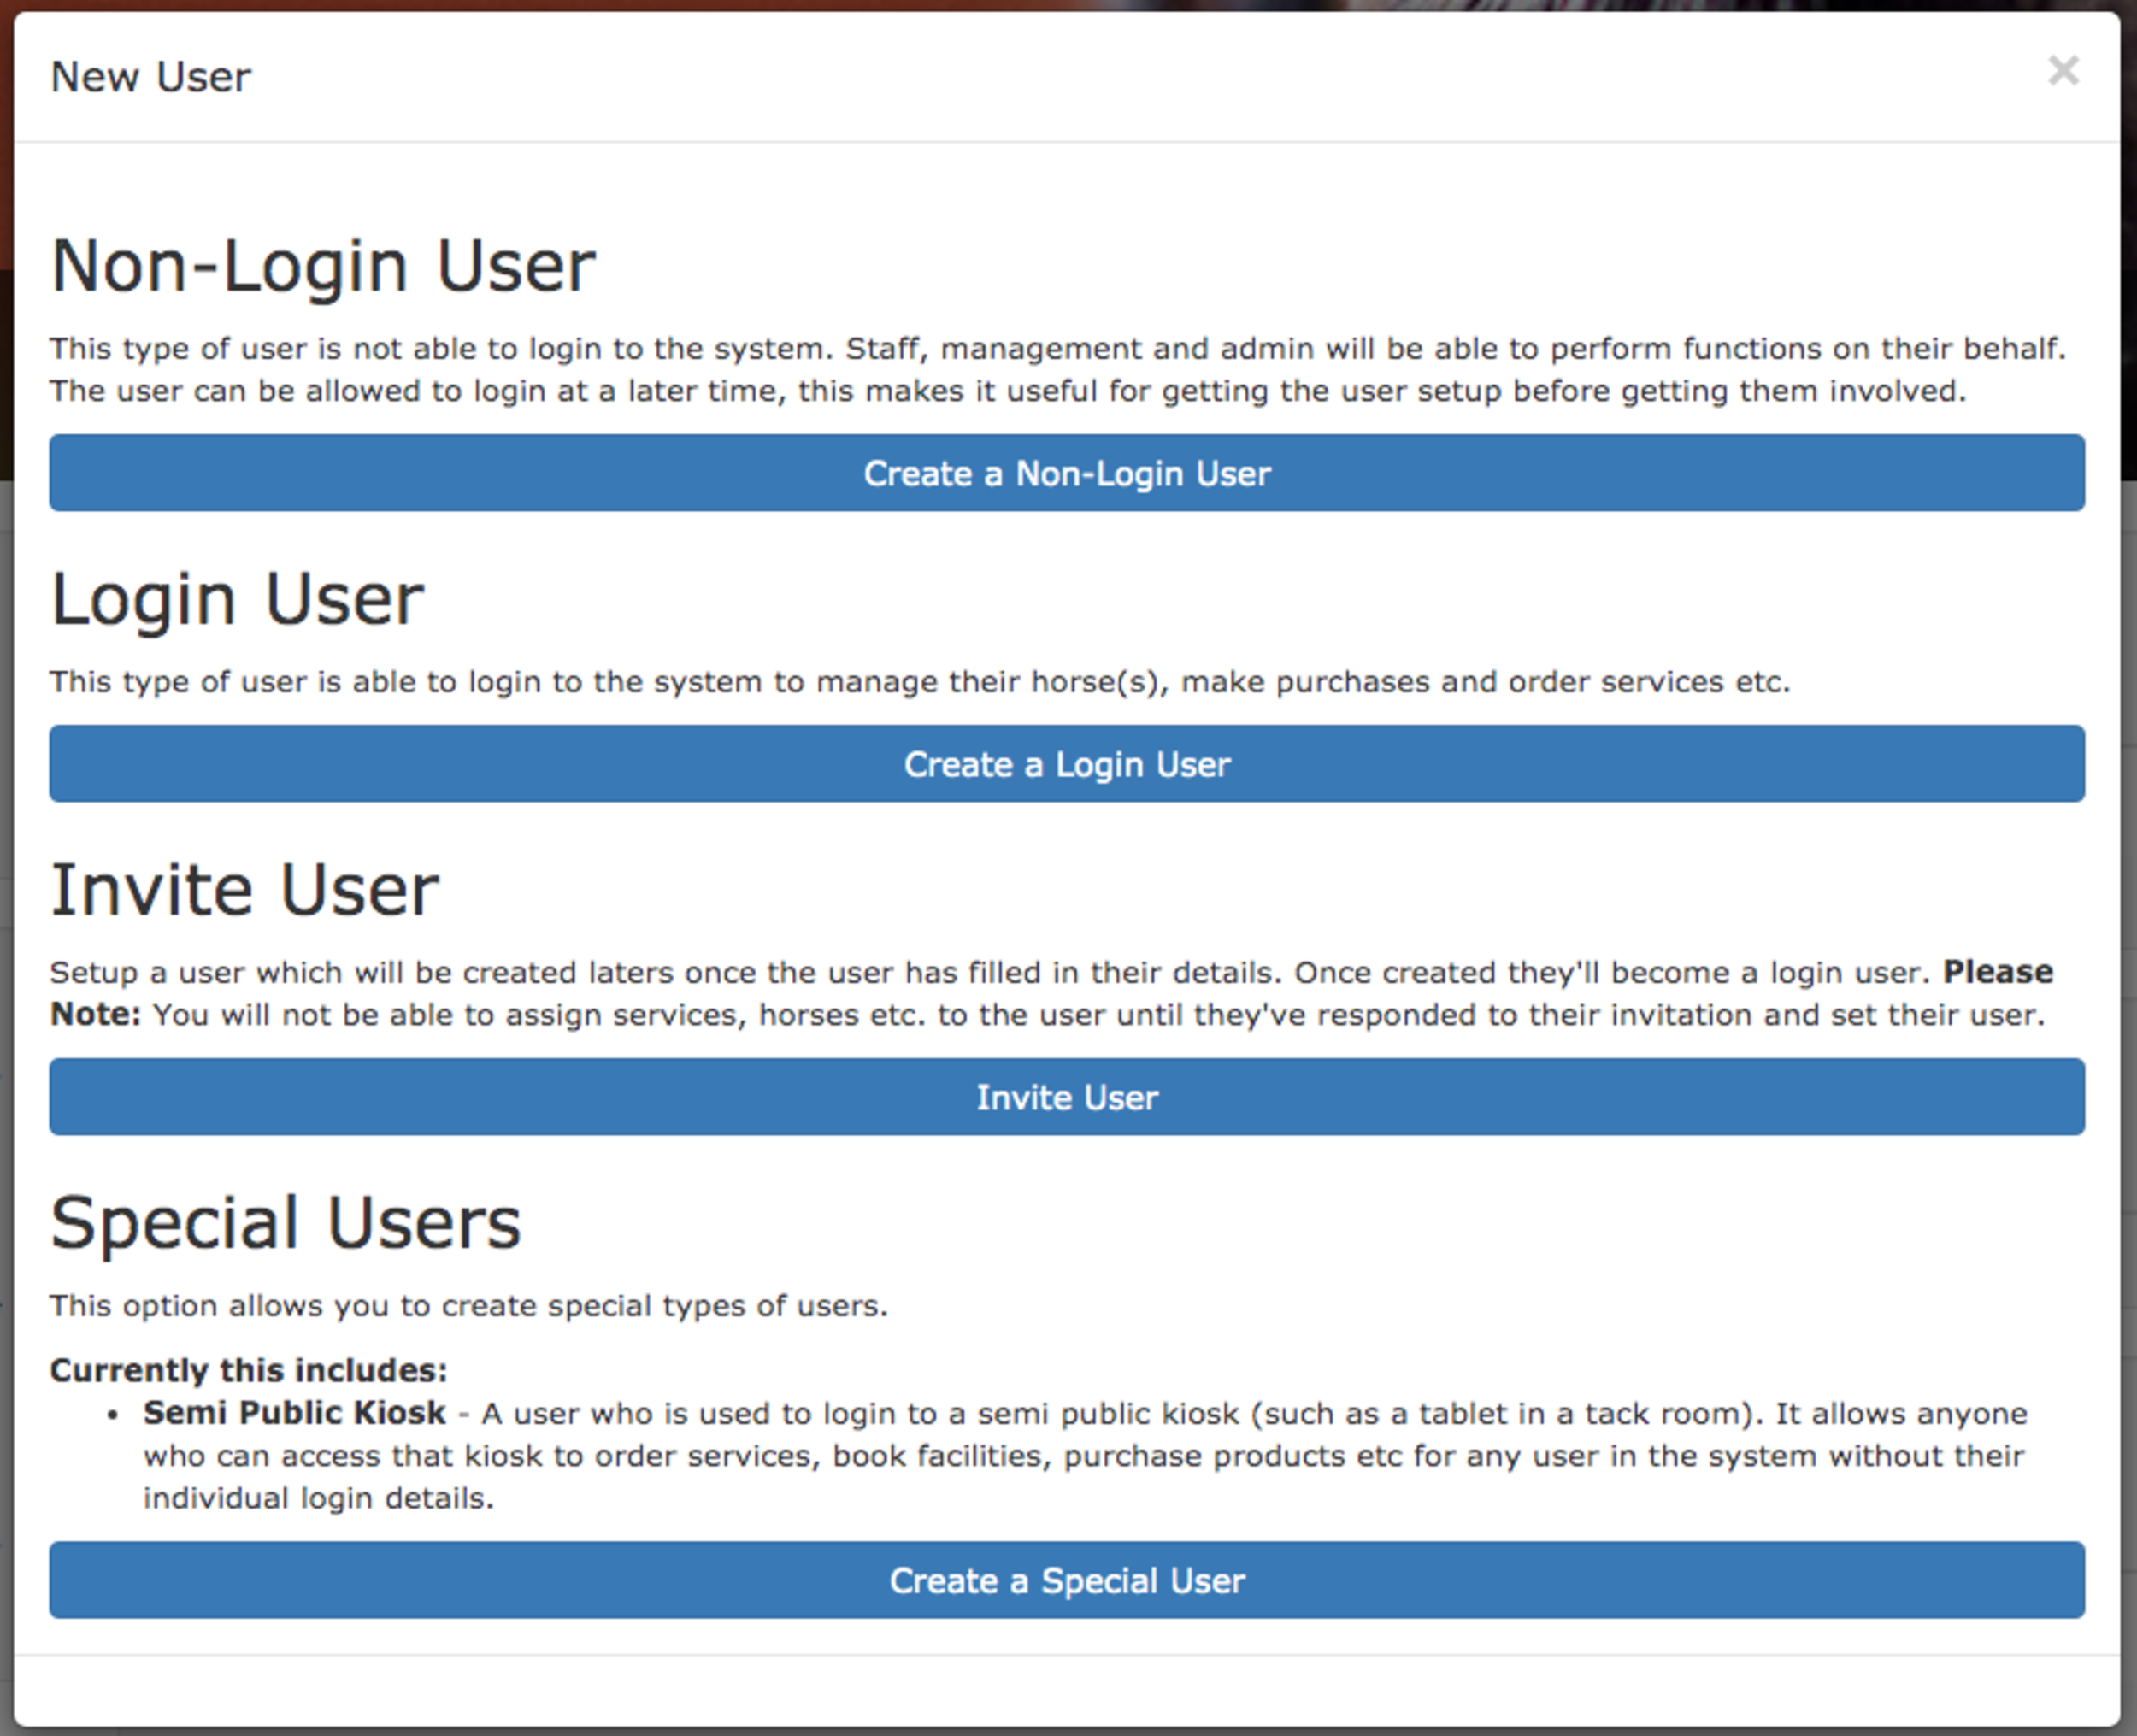Click the Invite User description paragraph
Image resolution: width=2137 pixels, height=1736 pixels.
click(1052, 993)
